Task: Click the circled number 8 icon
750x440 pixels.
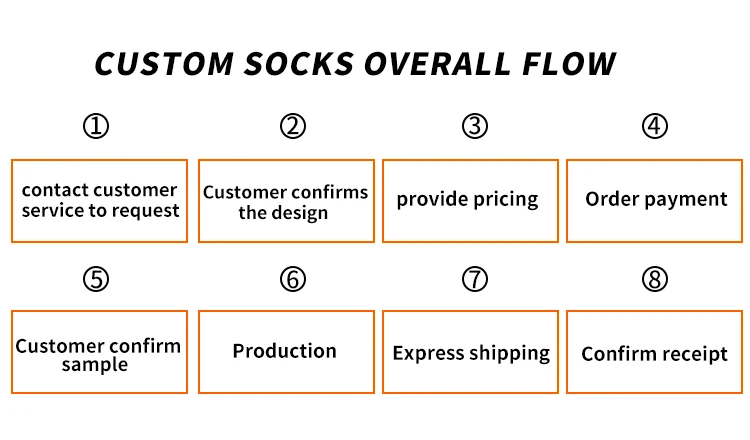Action: (654, 279)
